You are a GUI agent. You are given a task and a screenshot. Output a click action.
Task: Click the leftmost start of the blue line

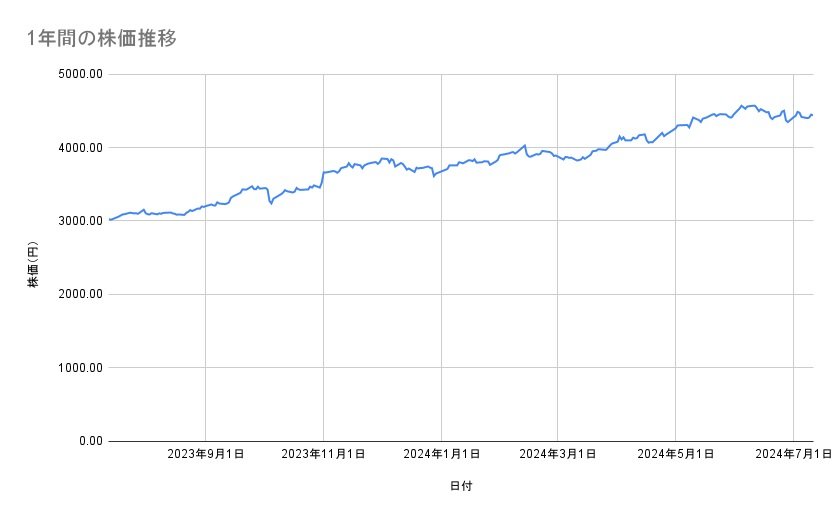click(x=109, y=219)
